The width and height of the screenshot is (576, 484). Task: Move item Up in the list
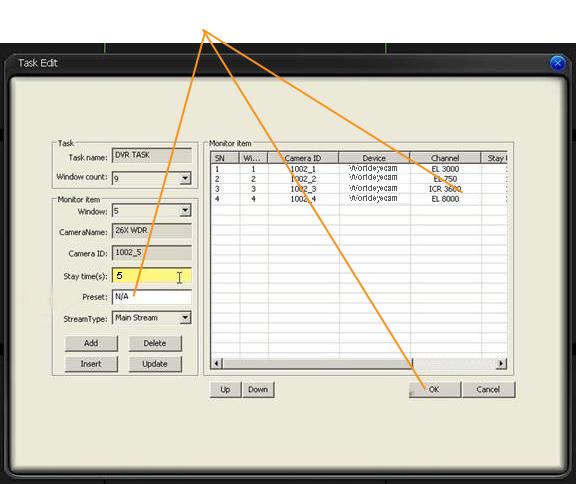(x=226, y=390)
